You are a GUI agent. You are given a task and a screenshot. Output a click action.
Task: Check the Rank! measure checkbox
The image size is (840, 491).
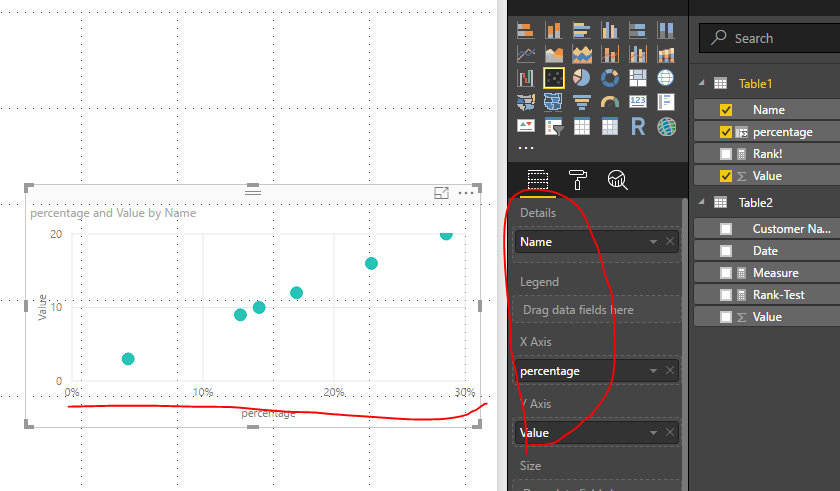(x=726, y=154)
